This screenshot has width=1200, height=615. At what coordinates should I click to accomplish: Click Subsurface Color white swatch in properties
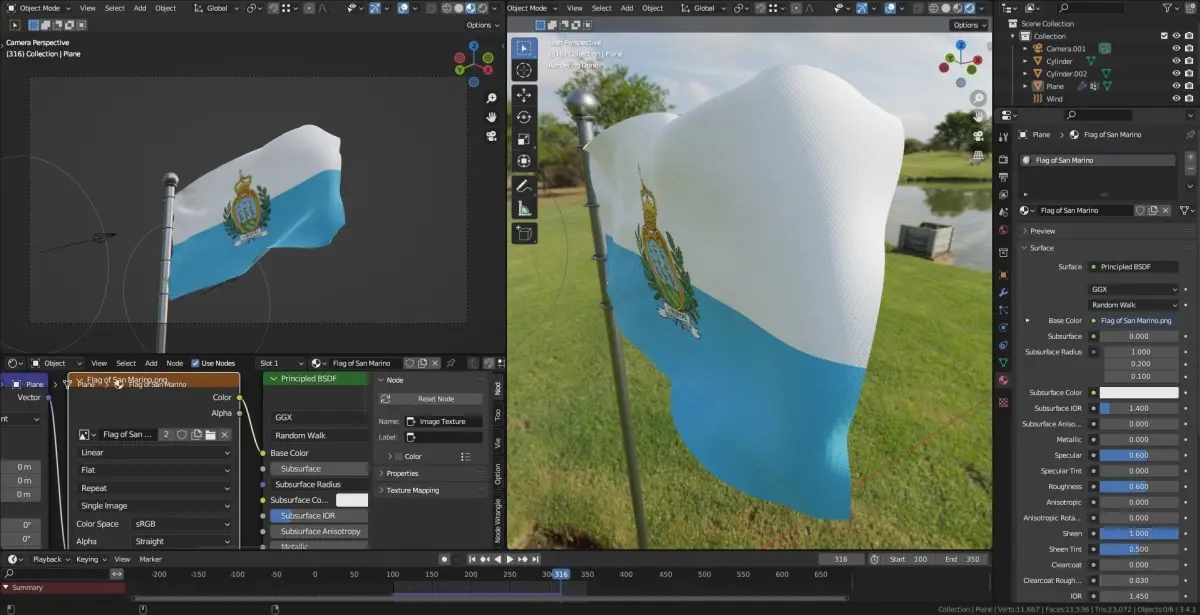1139,393
